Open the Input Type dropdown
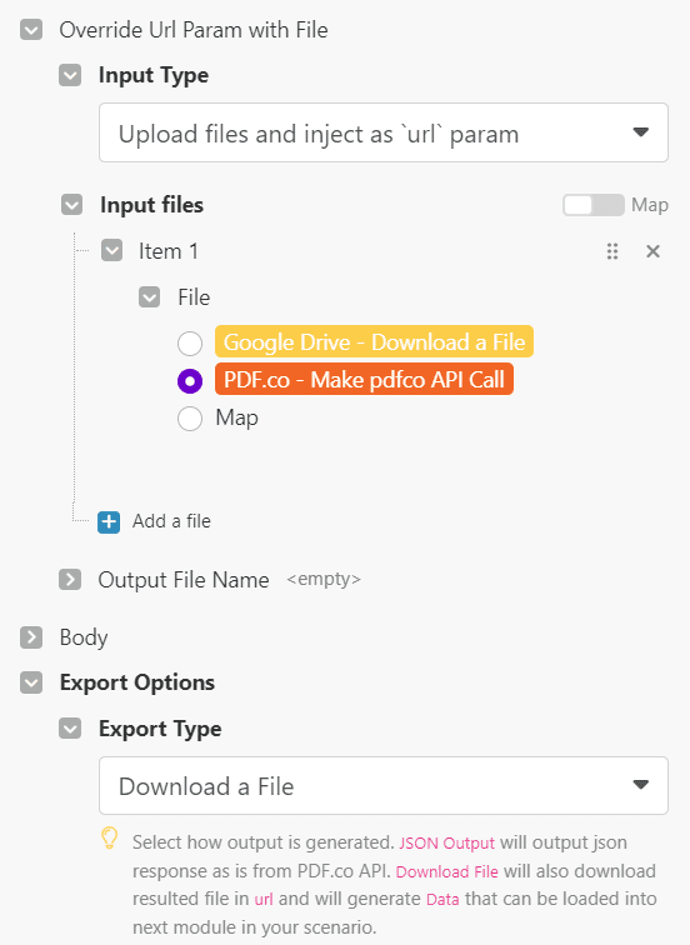 [x=383, y=132]
